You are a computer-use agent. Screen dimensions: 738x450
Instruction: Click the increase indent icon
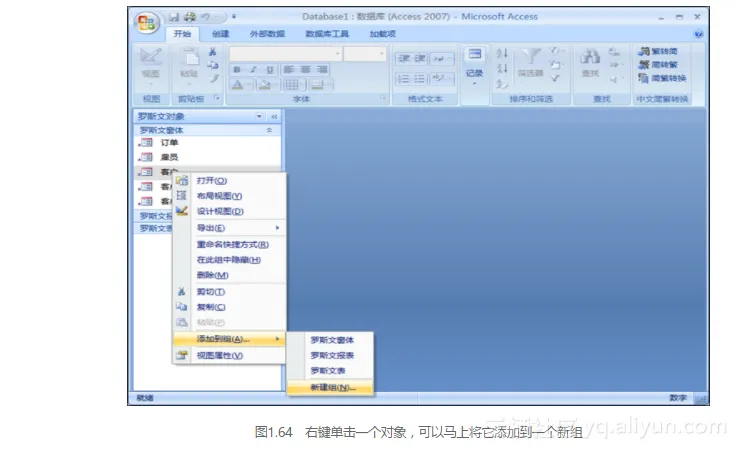click(419, 59)
